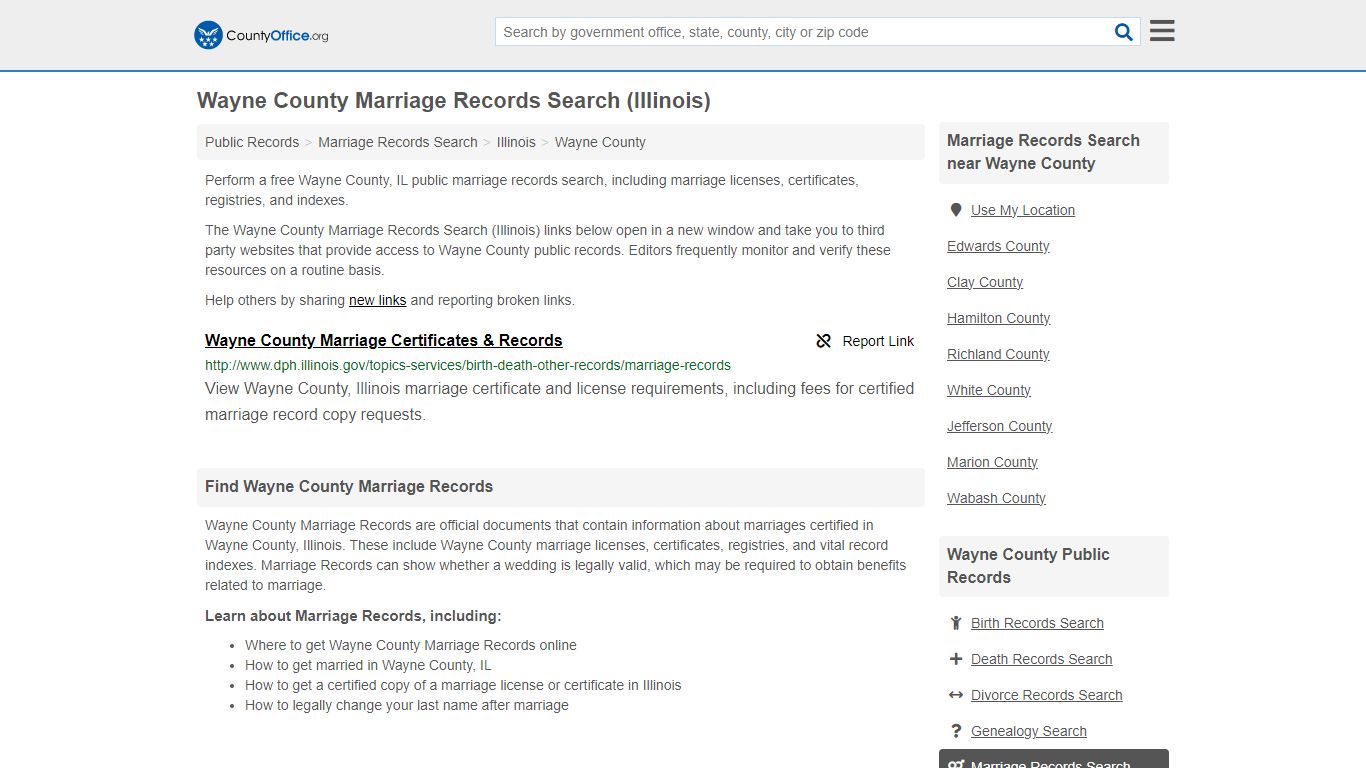This screenshot has height=768, width=1366.
Task: Click the magnifying glass search icon
Action: coord(1124,32)
